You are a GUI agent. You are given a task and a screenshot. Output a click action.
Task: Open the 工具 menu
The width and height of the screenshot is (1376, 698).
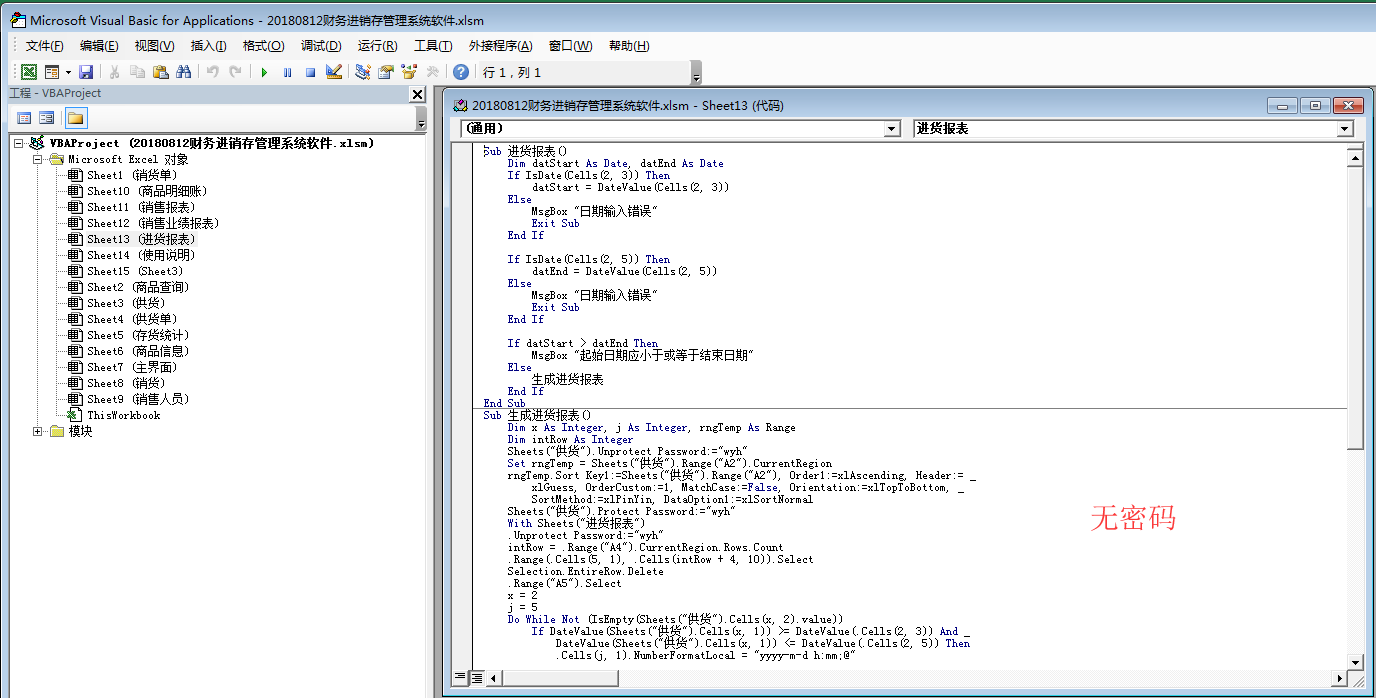(433, 46)
